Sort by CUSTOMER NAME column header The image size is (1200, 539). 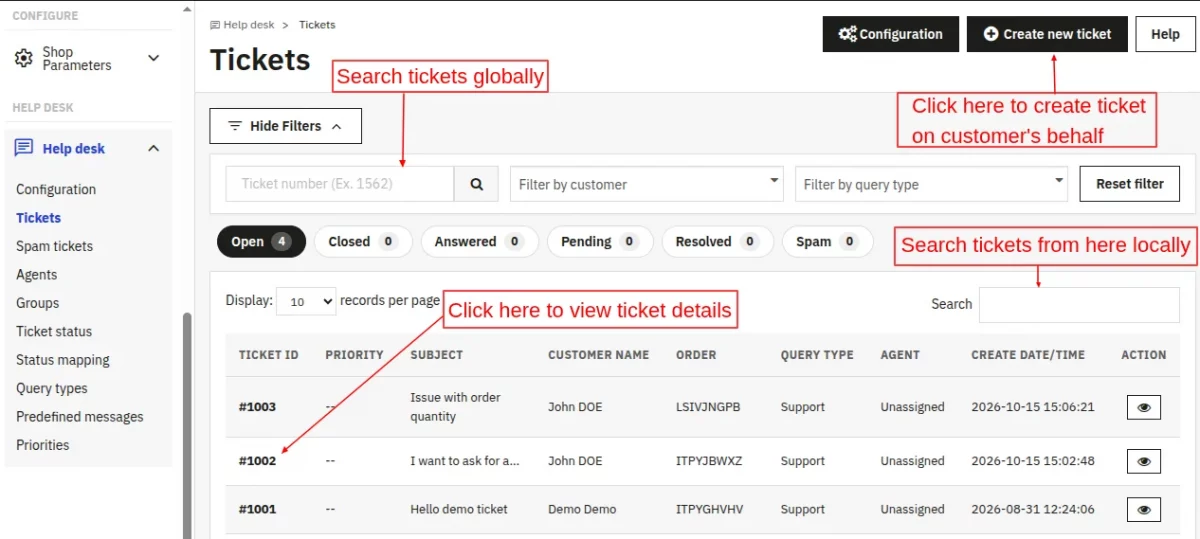pyautogui.click(x=598, y=355)
